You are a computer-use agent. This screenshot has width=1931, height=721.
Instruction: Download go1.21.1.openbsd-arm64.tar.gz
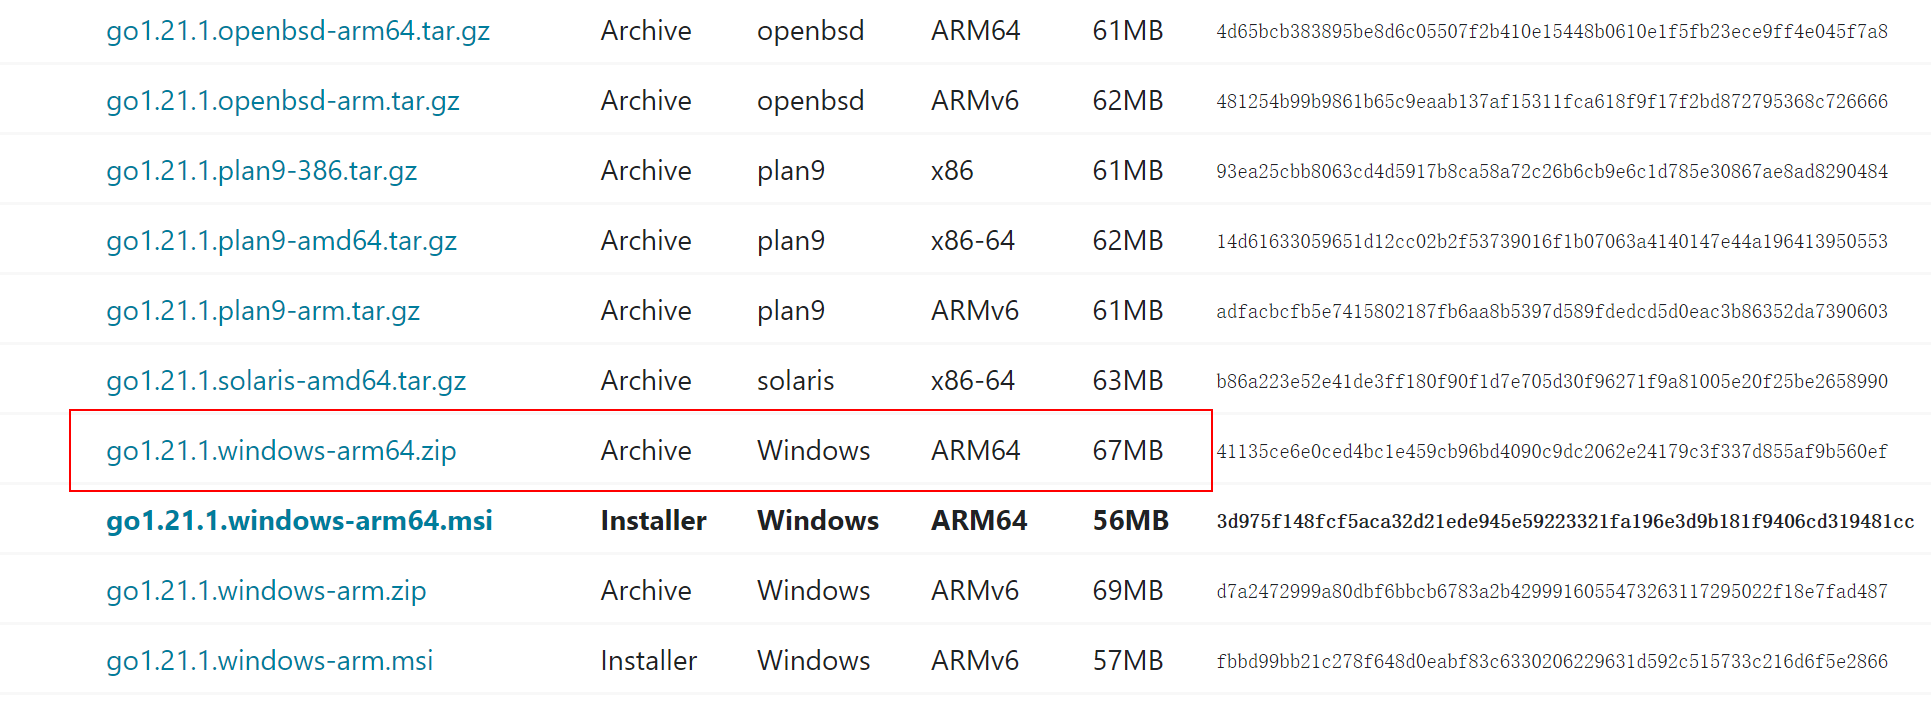298,31
